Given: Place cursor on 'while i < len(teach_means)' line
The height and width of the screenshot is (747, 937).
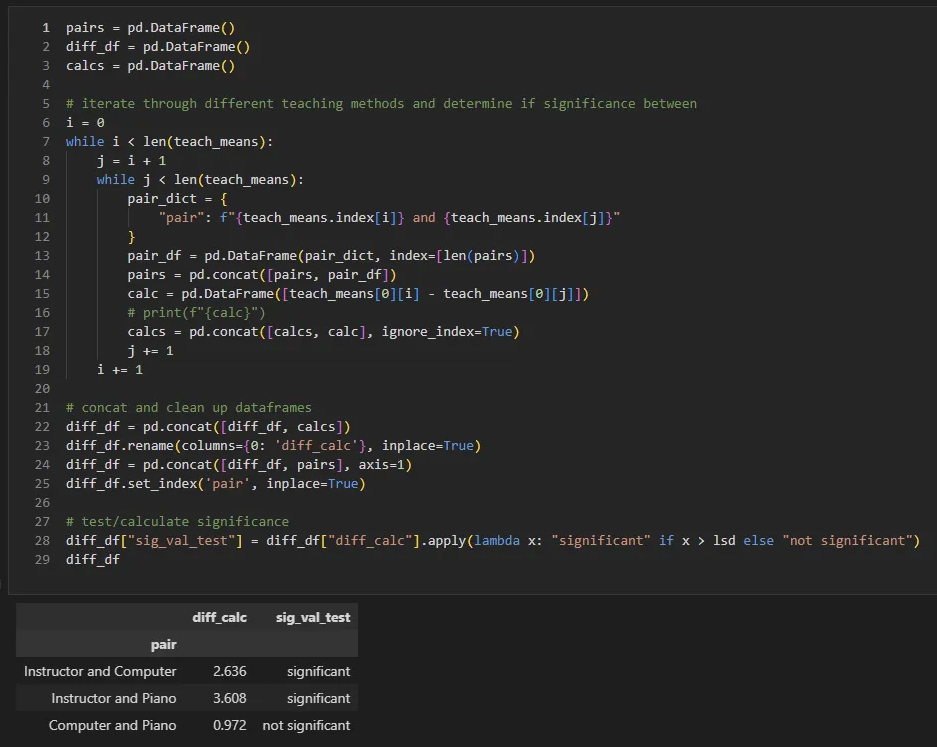Looking at the screenshot, I should pos(169,142).
